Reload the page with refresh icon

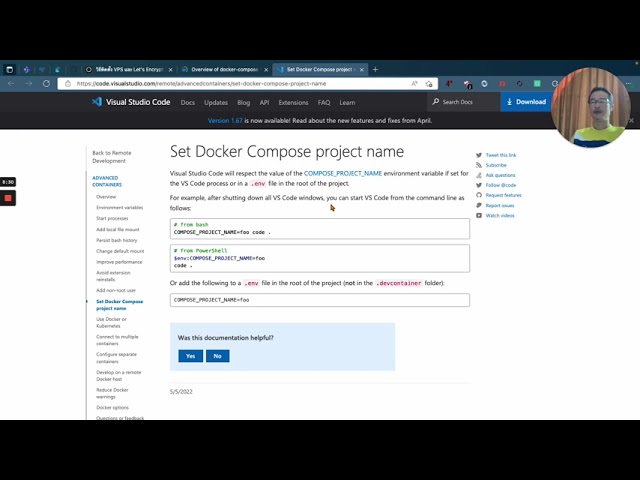coord(47,84)
